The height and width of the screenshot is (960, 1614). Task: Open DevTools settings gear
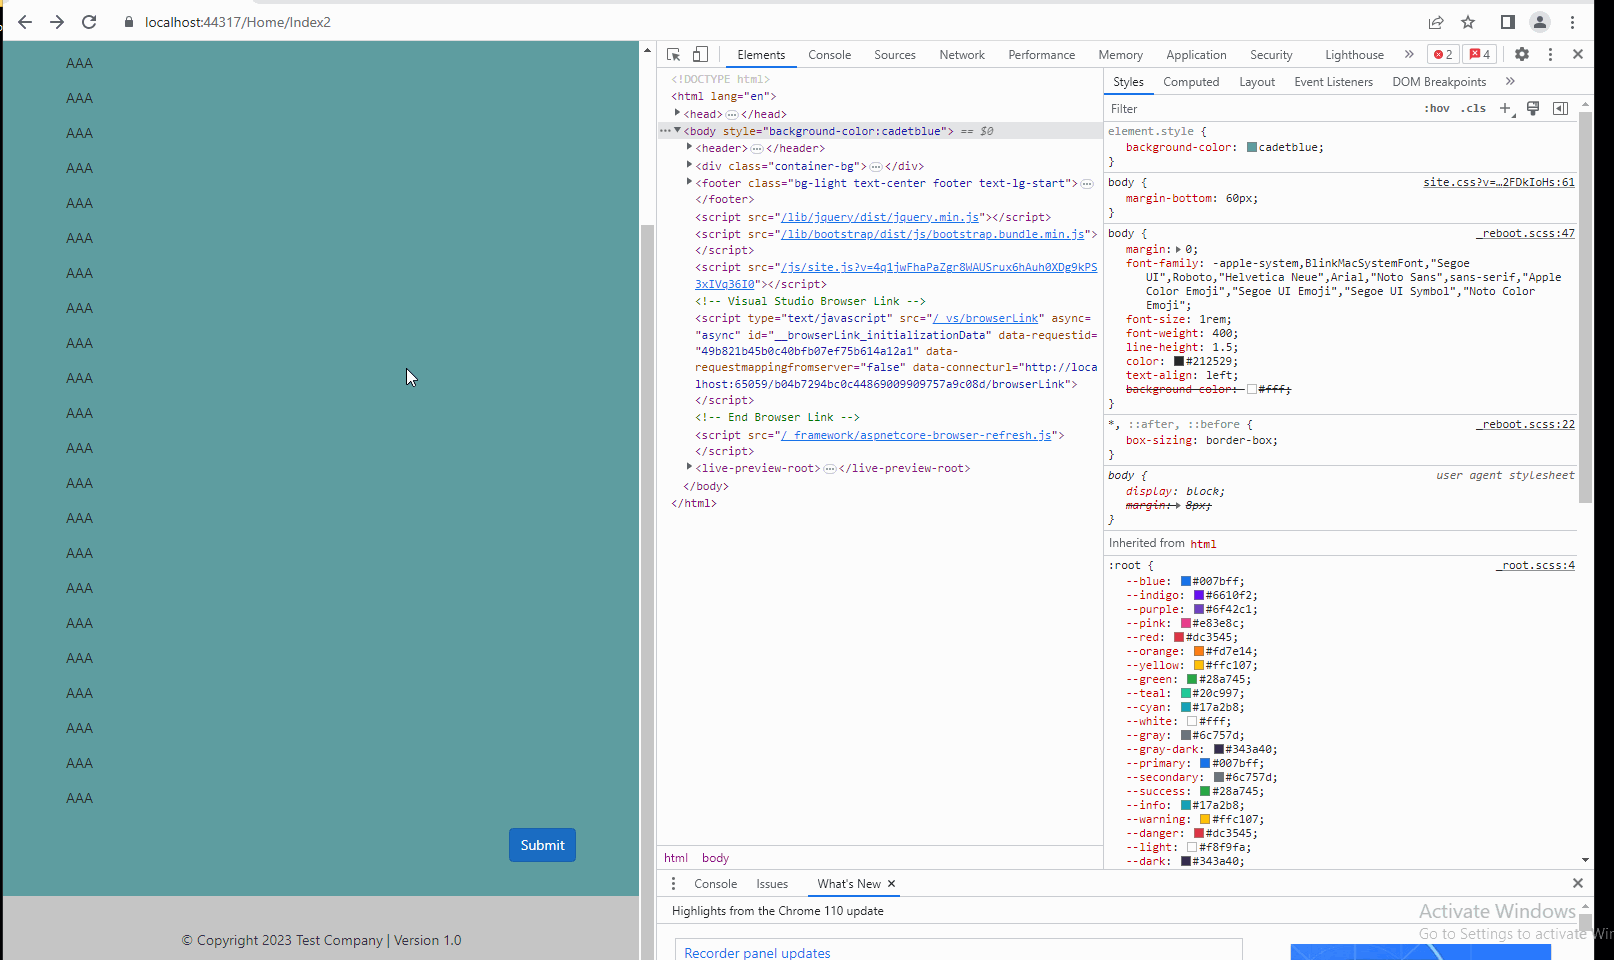click(x=1522, y=54)
